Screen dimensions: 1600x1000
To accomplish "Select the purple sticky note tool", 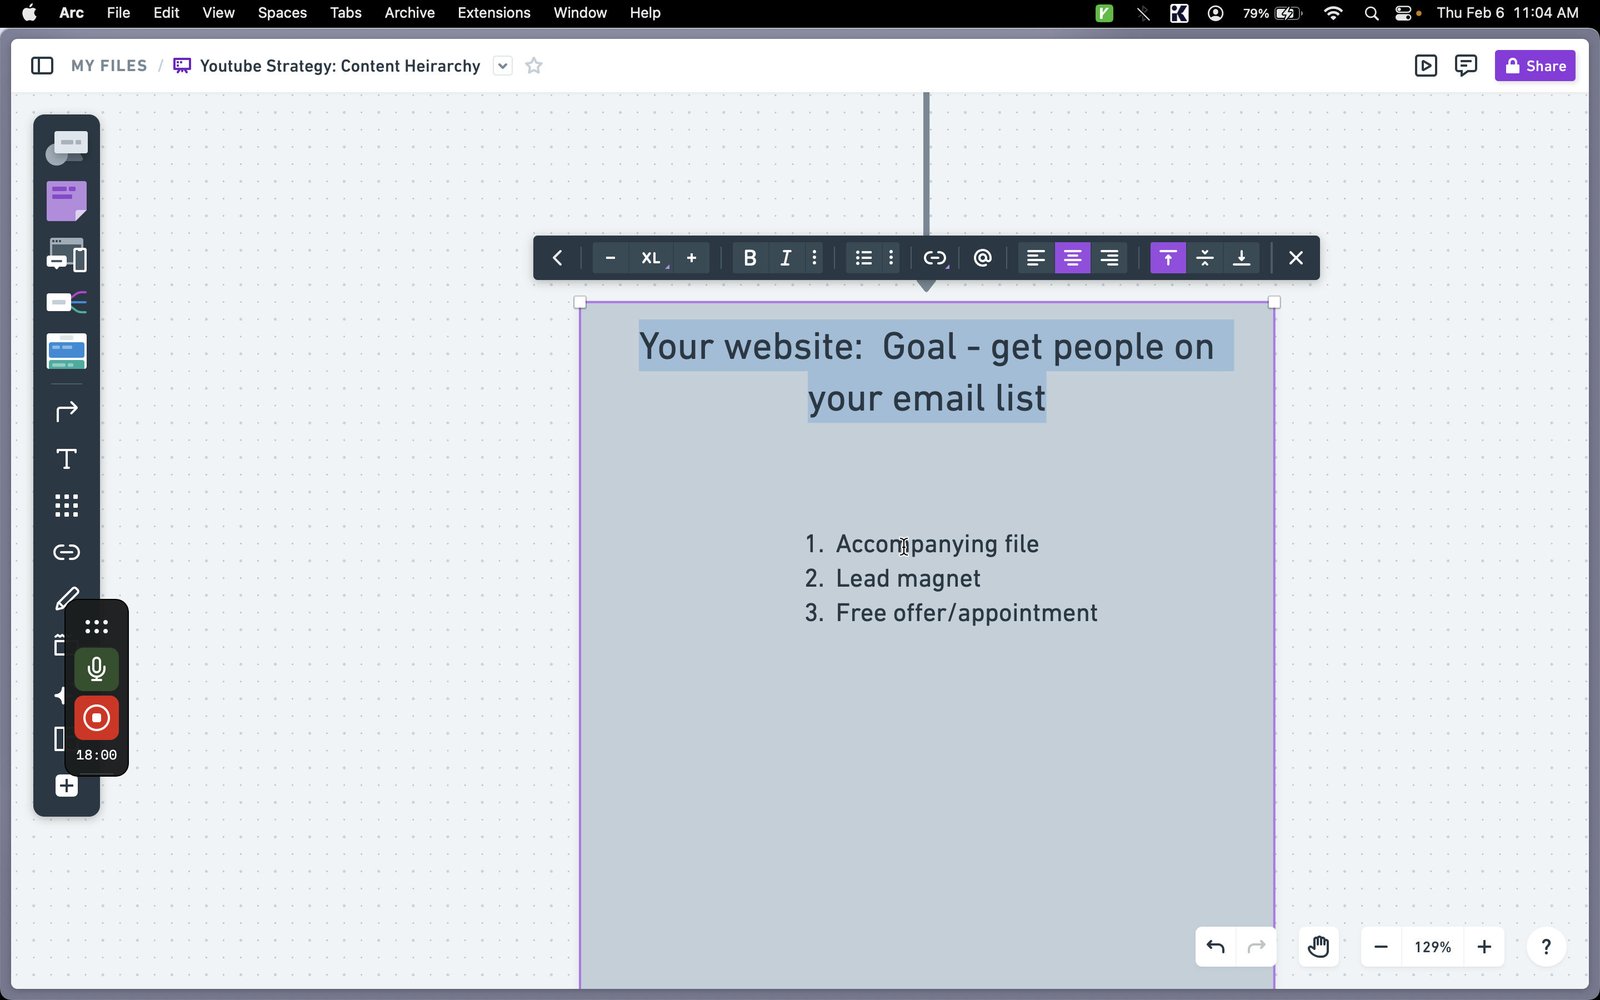I will [x=66, y=201].
